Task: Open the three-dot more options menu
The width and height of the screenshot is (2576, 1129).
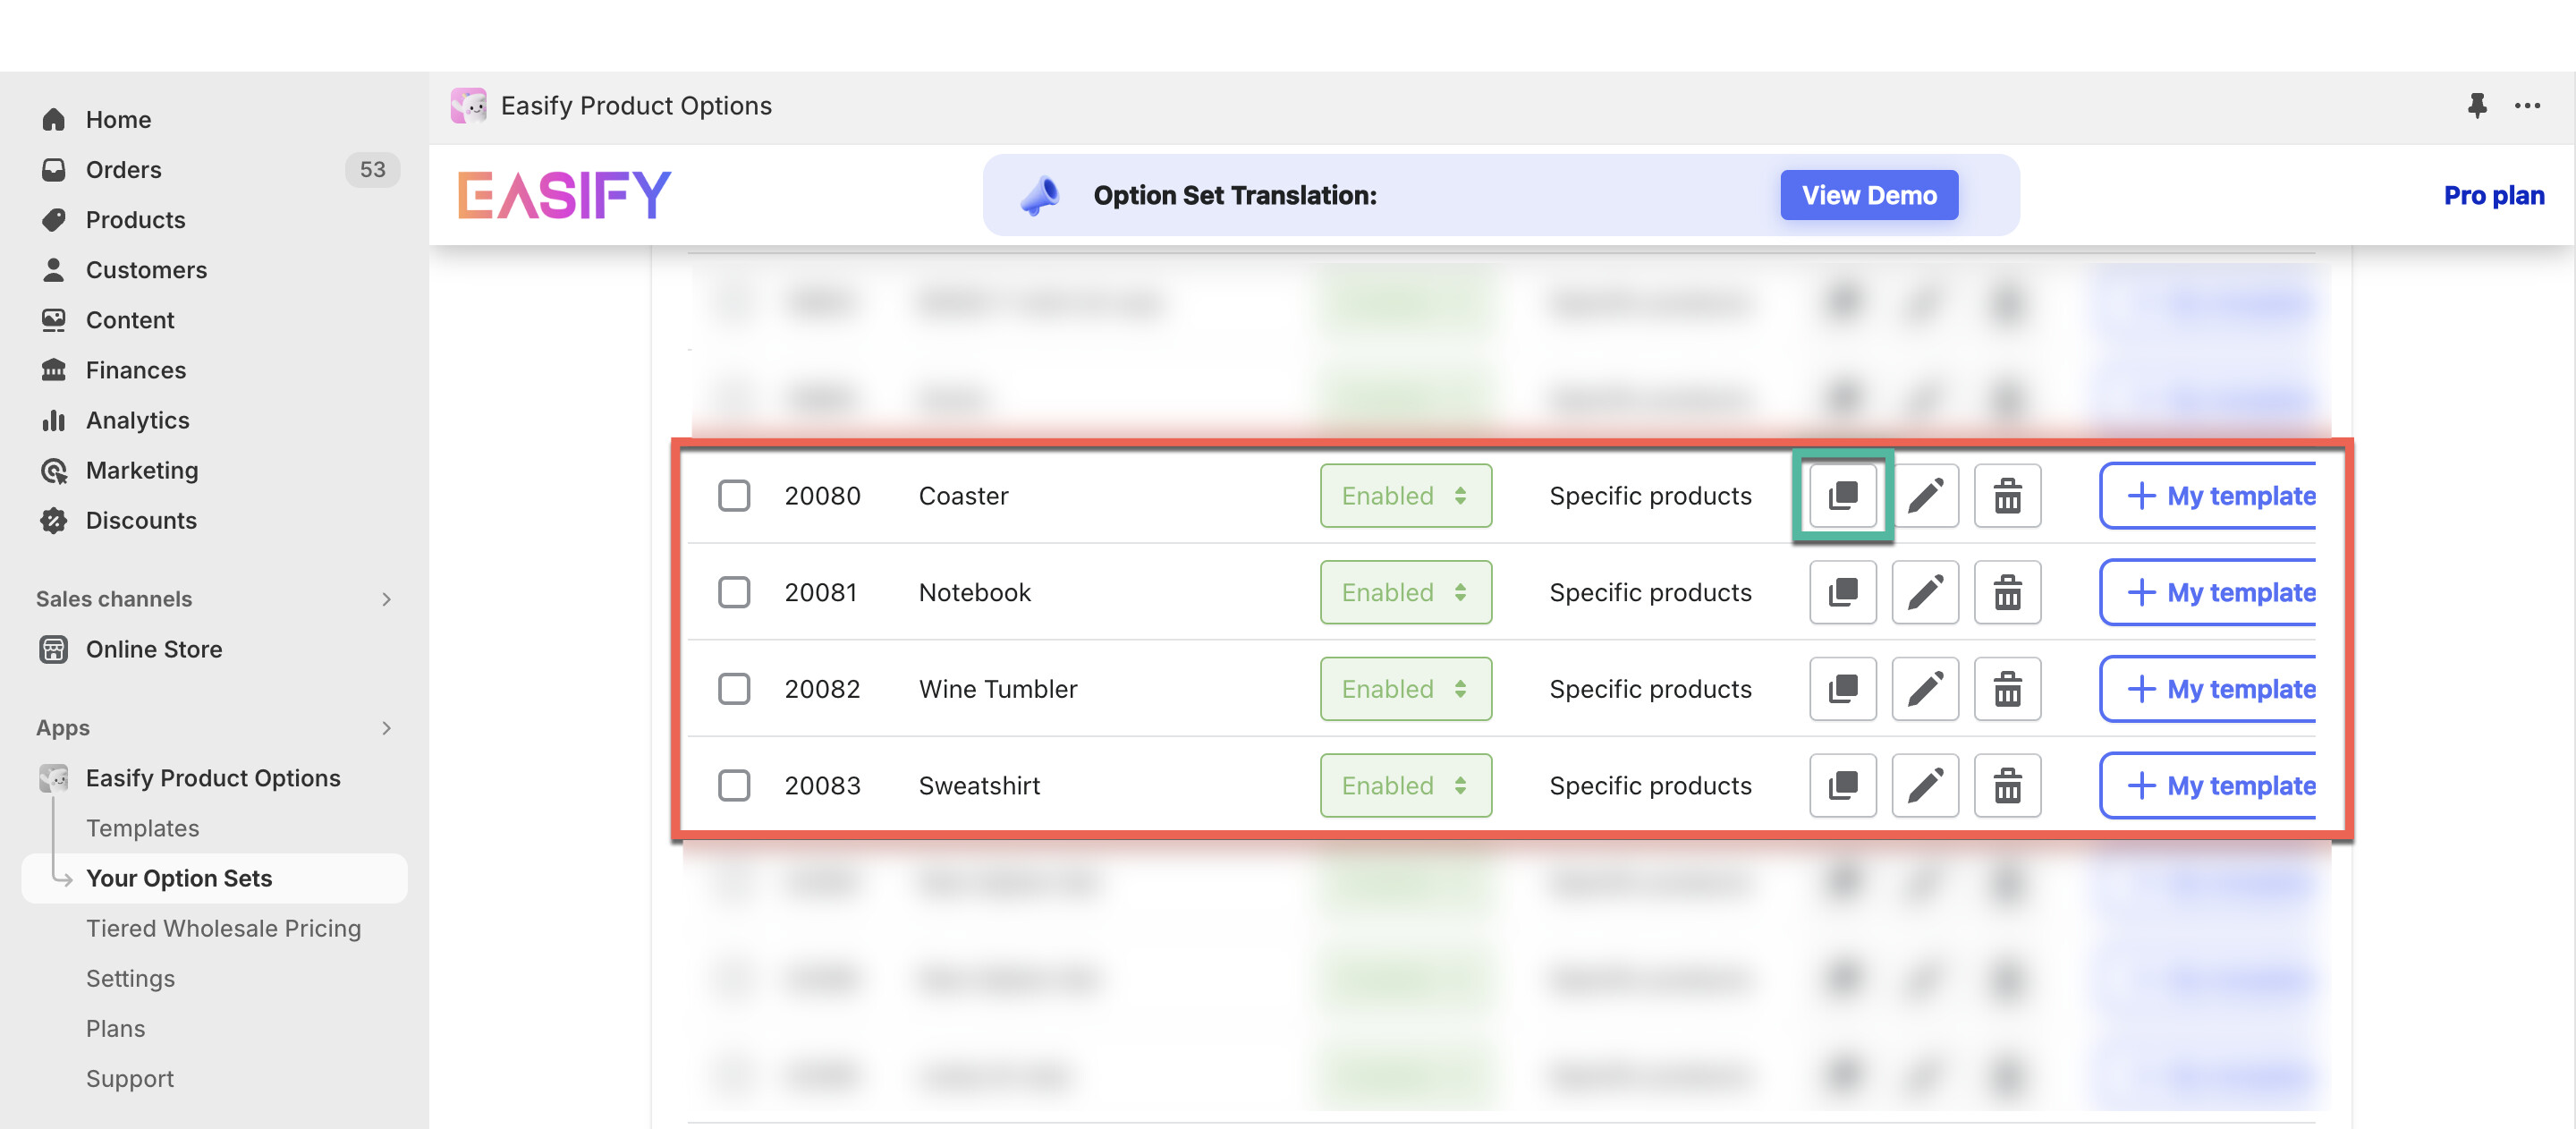Action: (2527, 106)
